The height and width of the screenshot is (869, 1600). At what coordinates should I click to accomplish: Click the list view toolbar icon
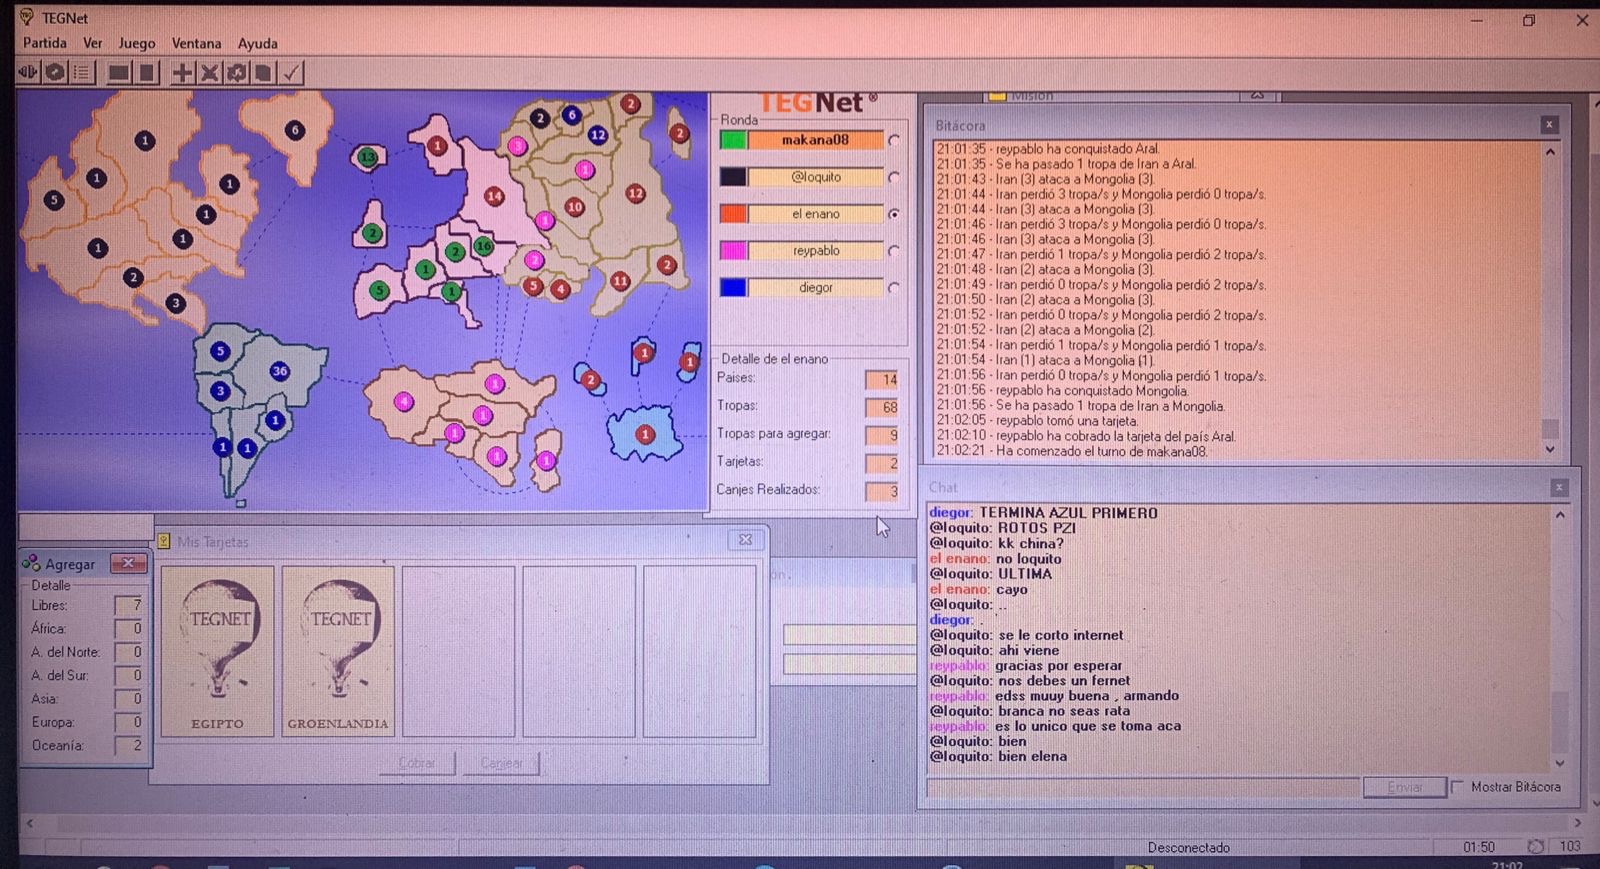tap(83, 73)
